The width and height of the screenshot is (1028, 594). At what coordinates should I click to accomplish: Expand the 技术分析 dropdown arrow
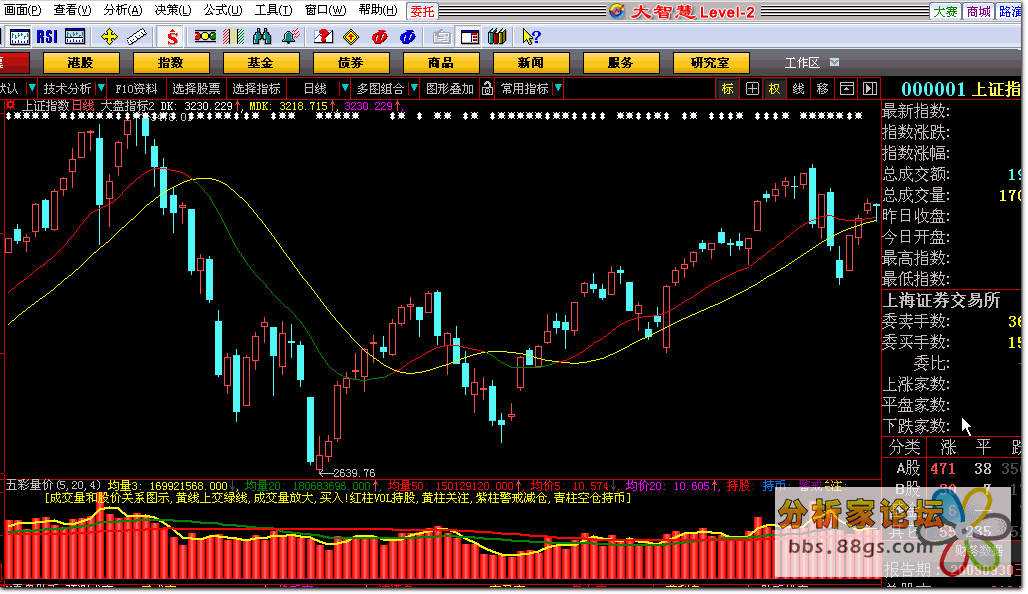click(100, 88)
